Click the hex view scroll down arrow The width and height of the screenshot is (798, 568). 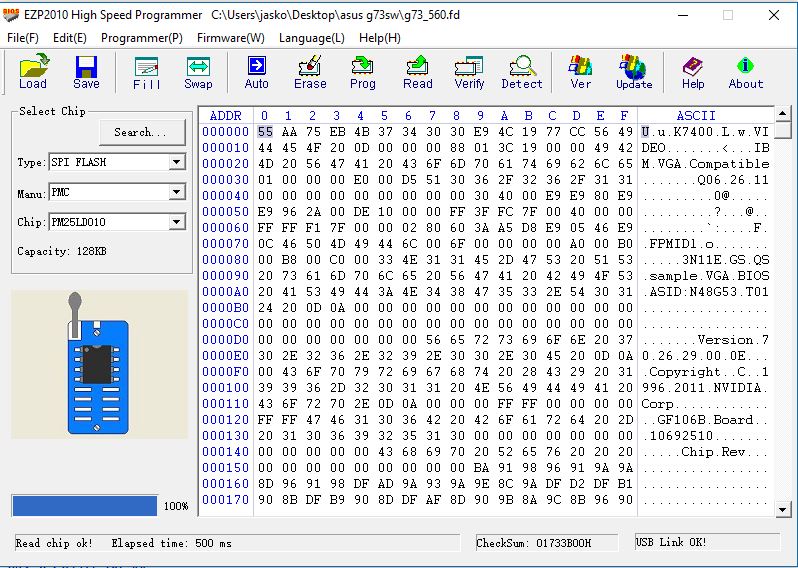pyautogui.click(x=782, y=509)
